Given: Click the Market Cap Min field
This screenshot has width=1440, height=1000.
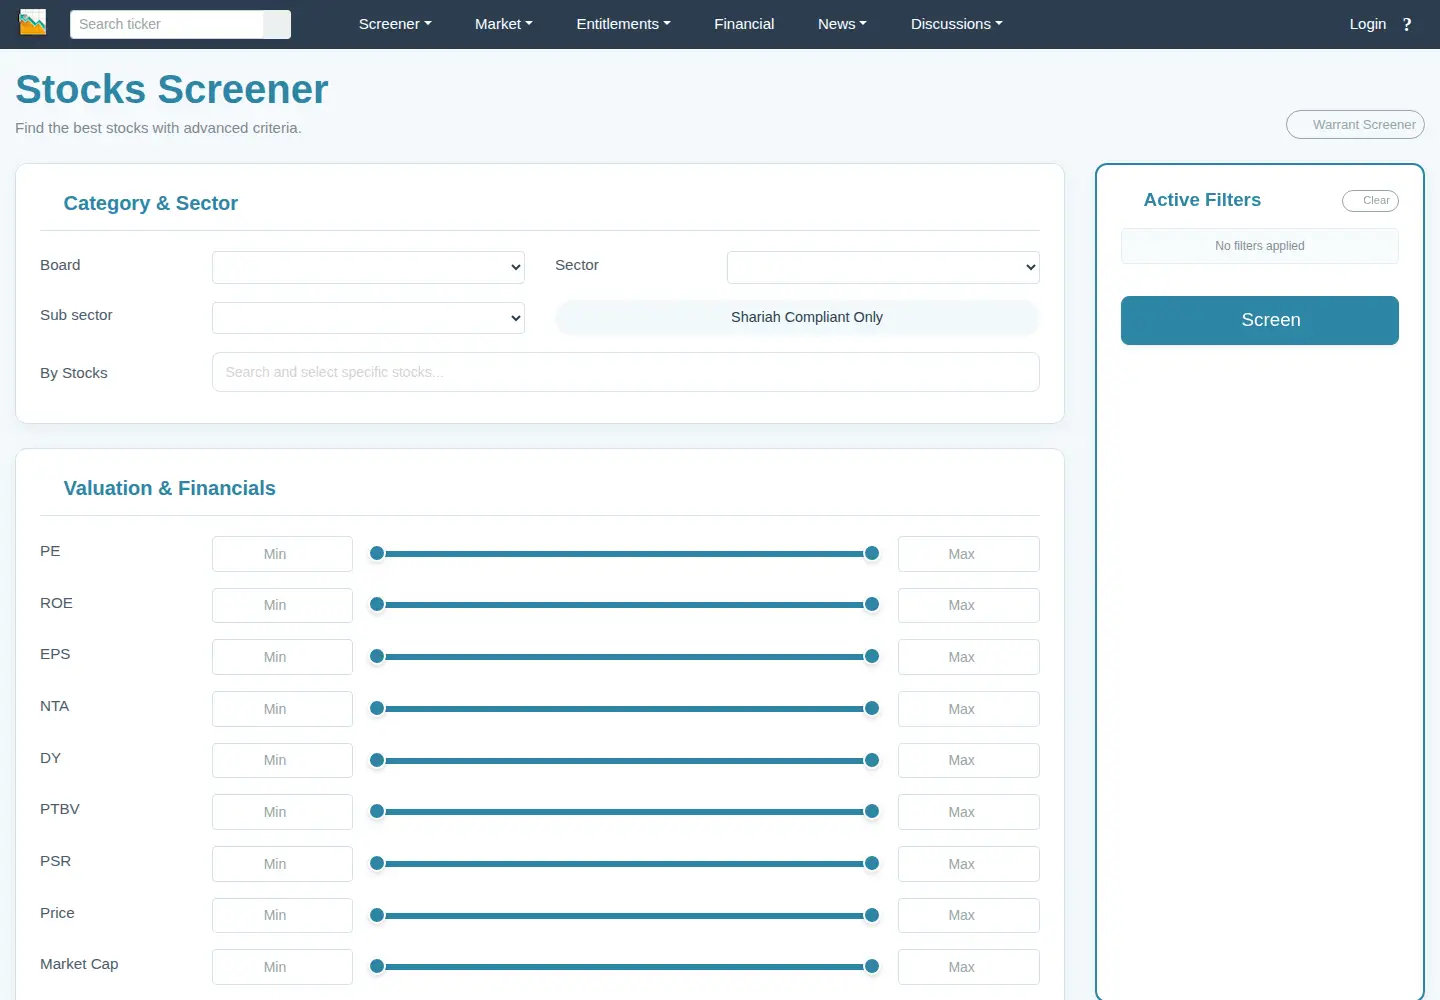Looking at the screenshot, I should pyautogui.click(x=282, y=967).
